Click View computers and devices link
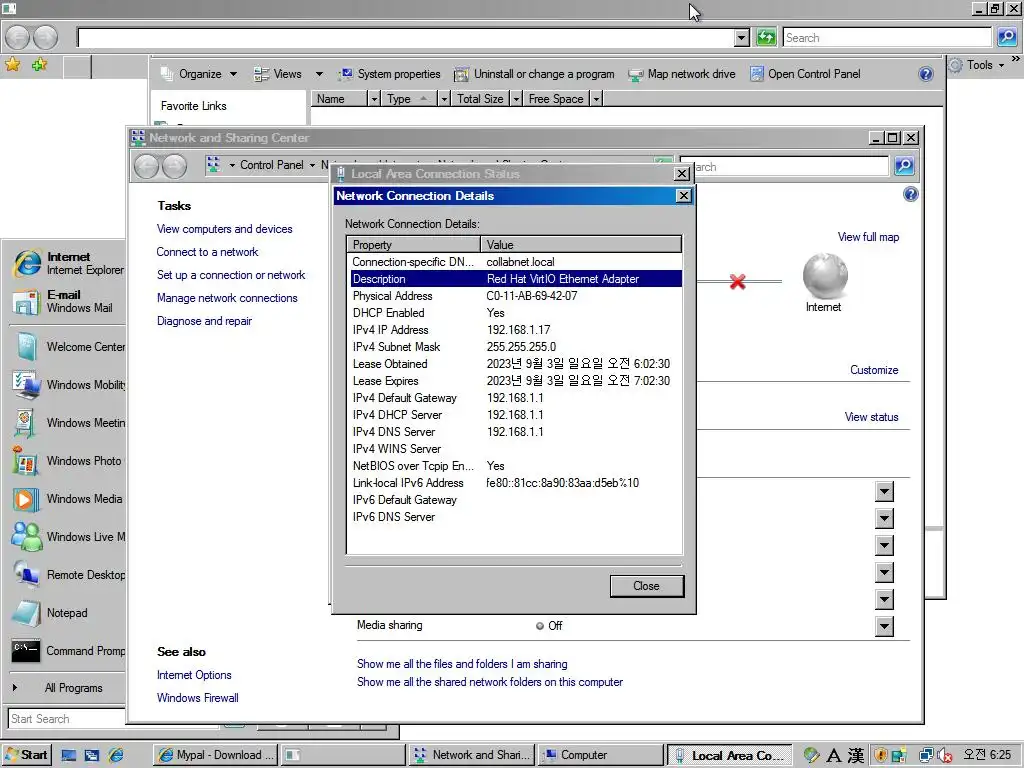Screen dimensions: 1024x768 tap(225, 229)
